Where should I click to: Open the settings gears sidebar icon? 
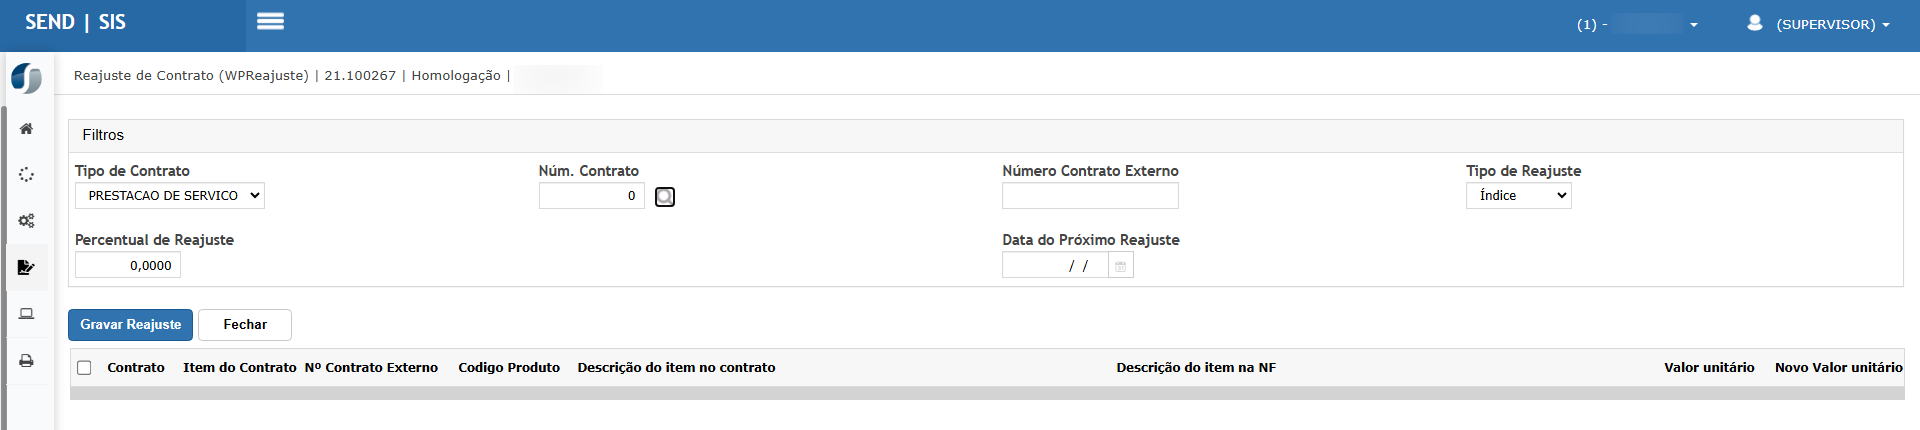[x=27, y=221]
